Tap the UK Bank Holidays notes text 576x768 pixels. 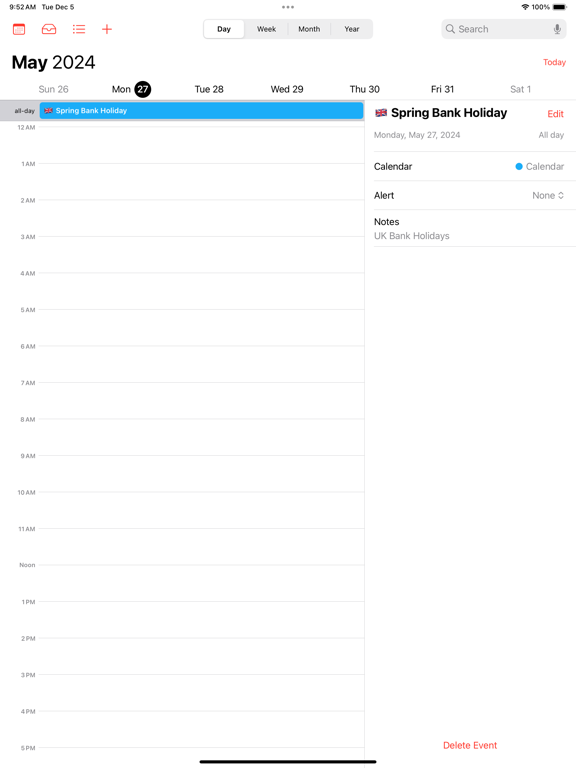pyautogui.click(x=411, y=236)
